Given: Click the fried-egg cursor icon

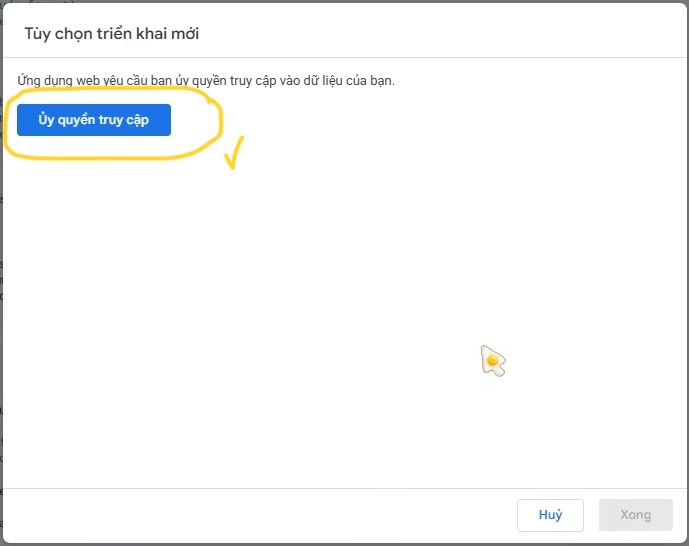Looking at the screenshot, I should tap(493, 361).
